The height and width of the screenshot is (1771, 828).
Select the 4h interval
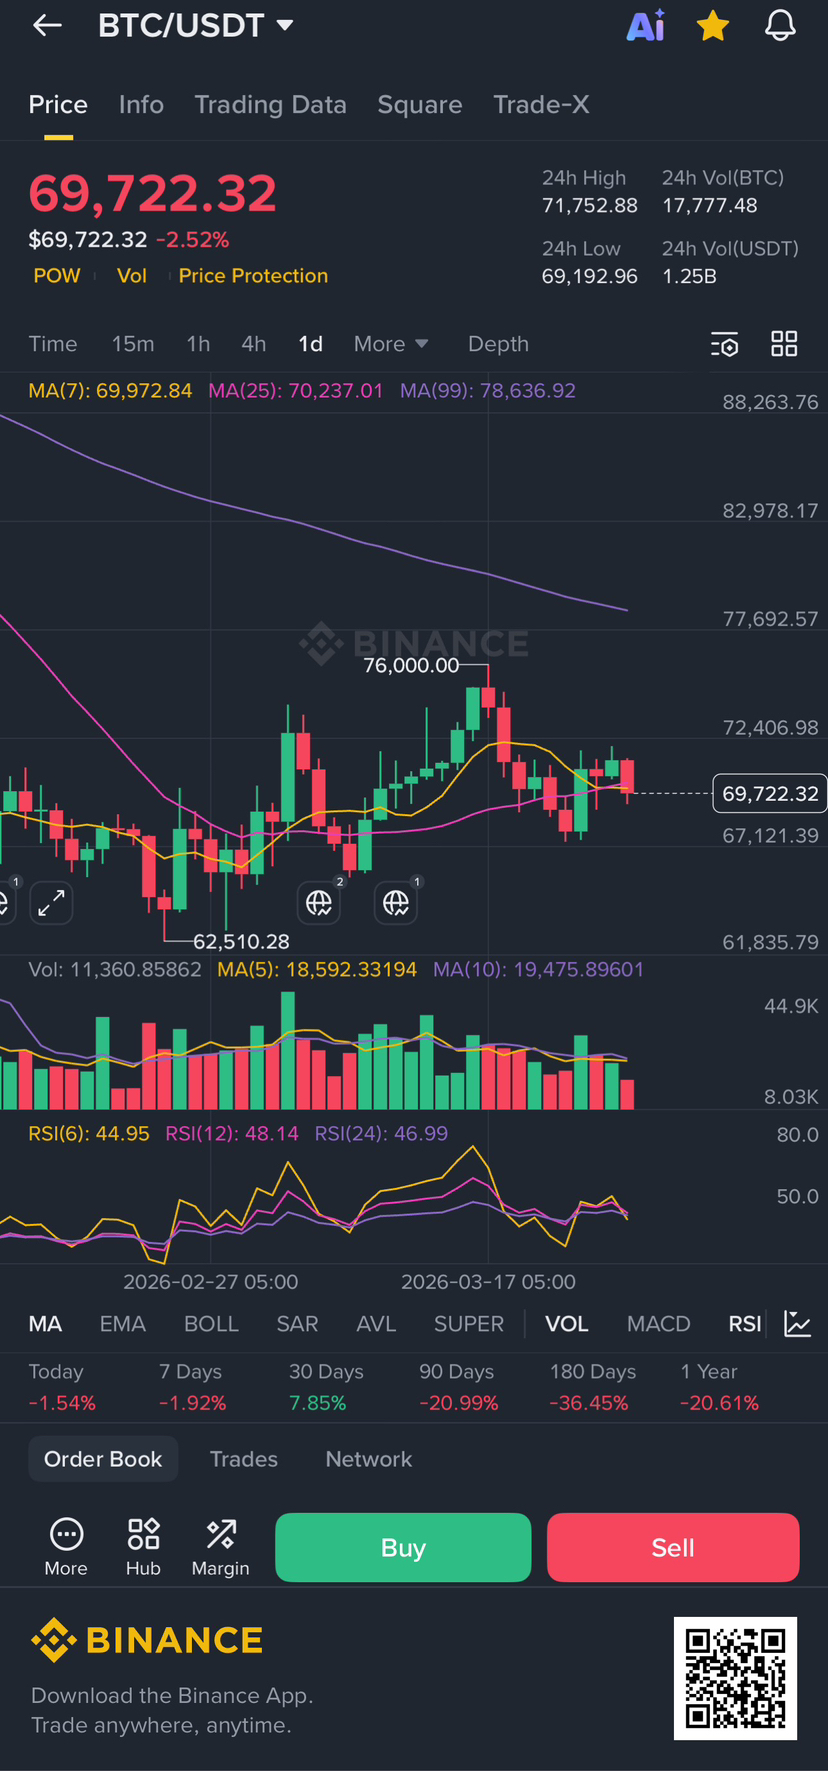[254, 344]
